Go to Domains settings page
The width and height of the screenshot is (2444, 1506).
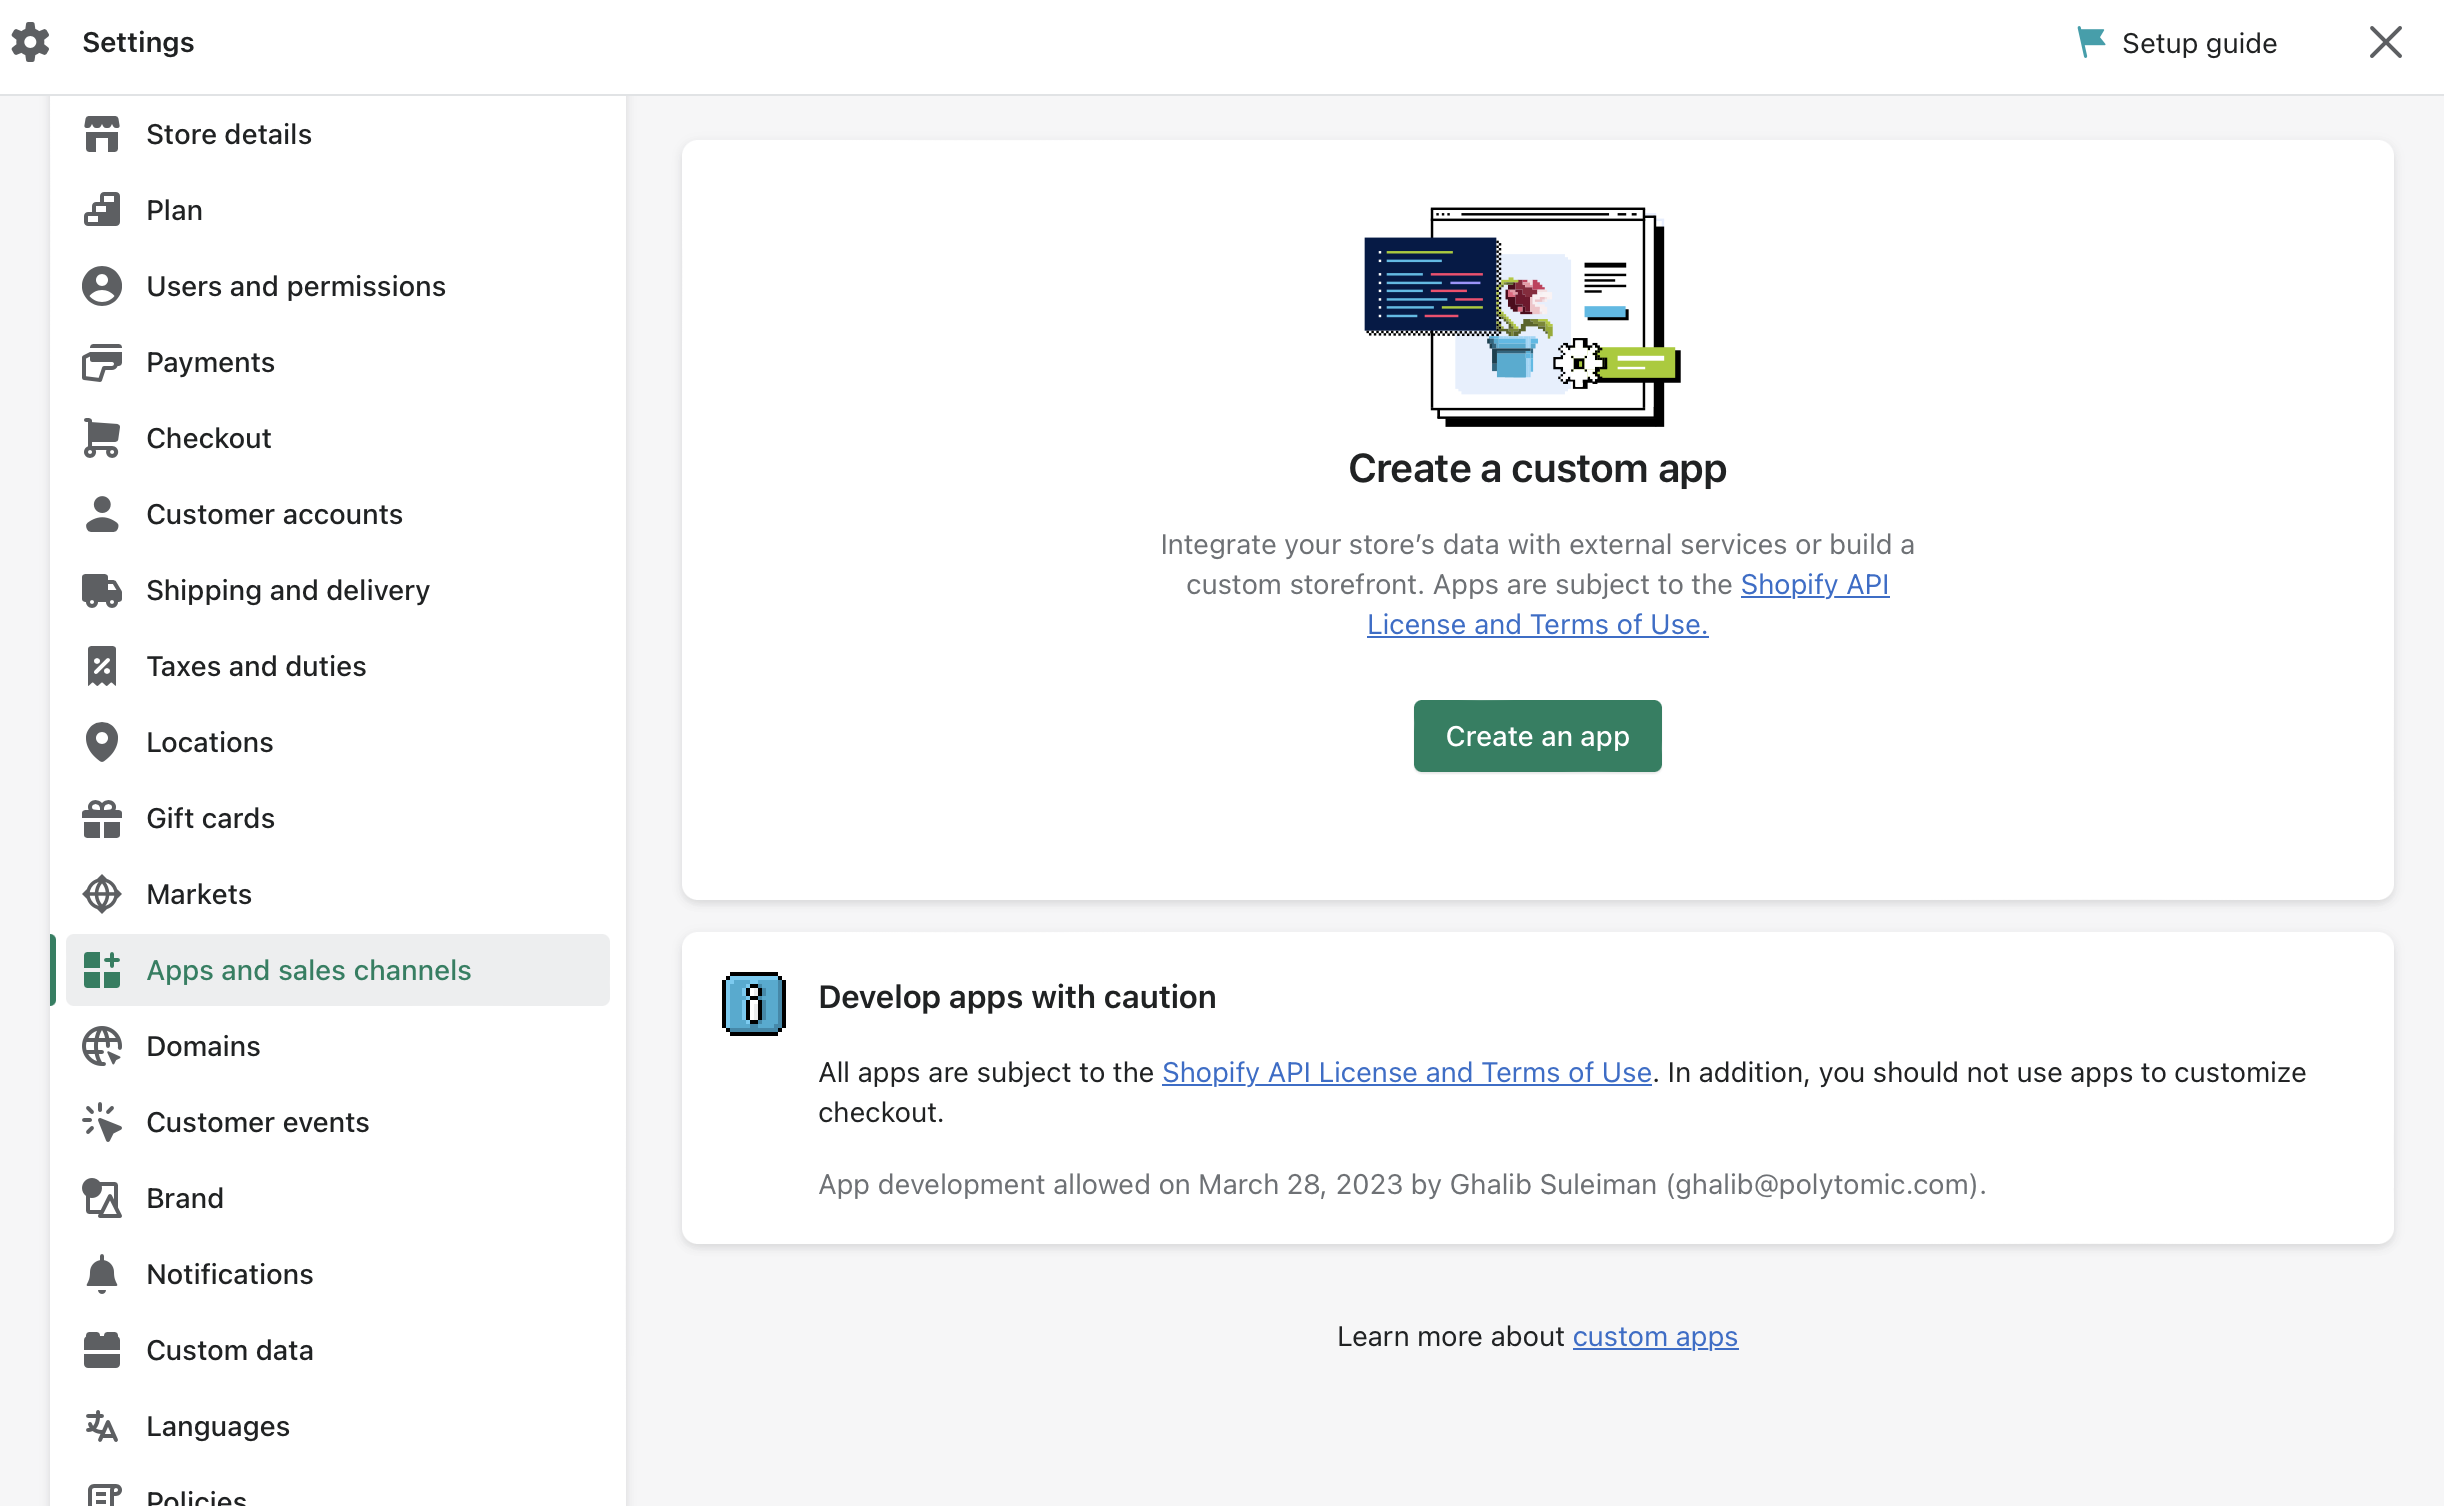point(203,1046)
